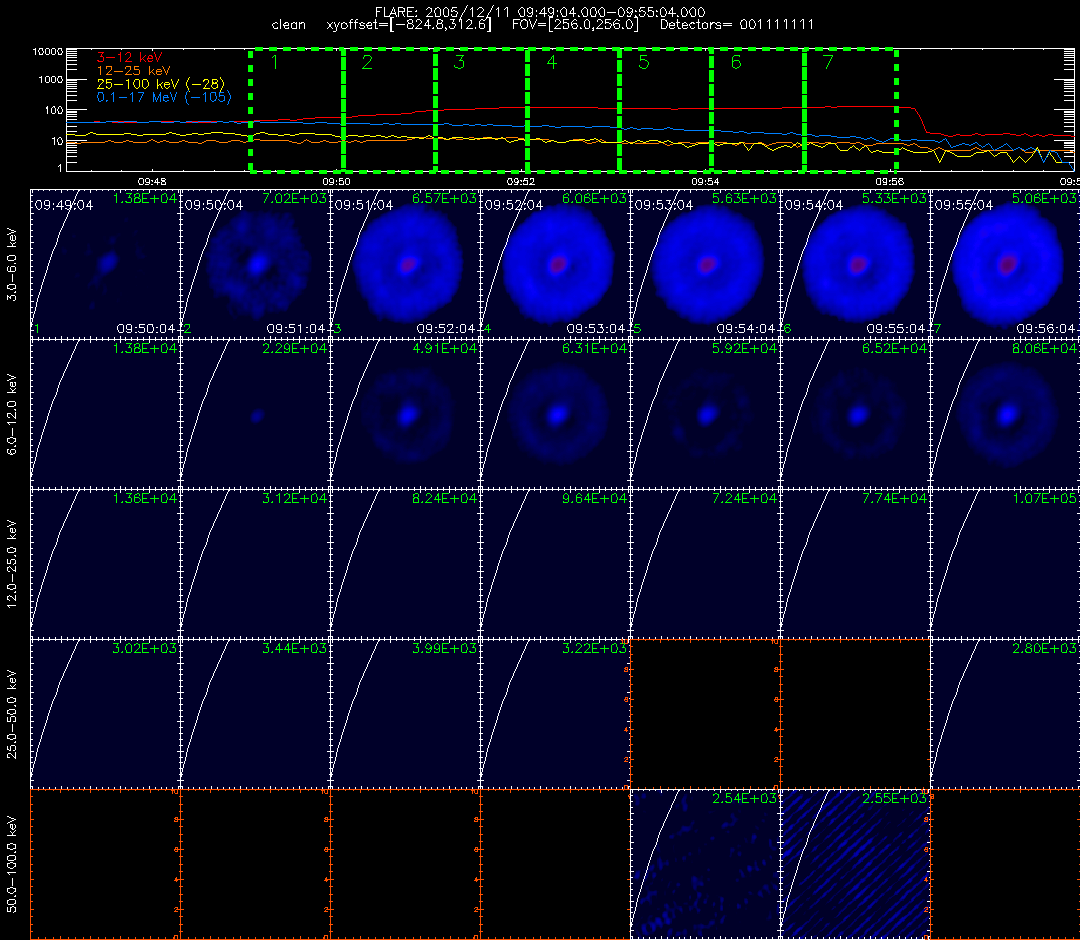
Task: Click the 09:52 time axis label
Action: tap(521, 182)
